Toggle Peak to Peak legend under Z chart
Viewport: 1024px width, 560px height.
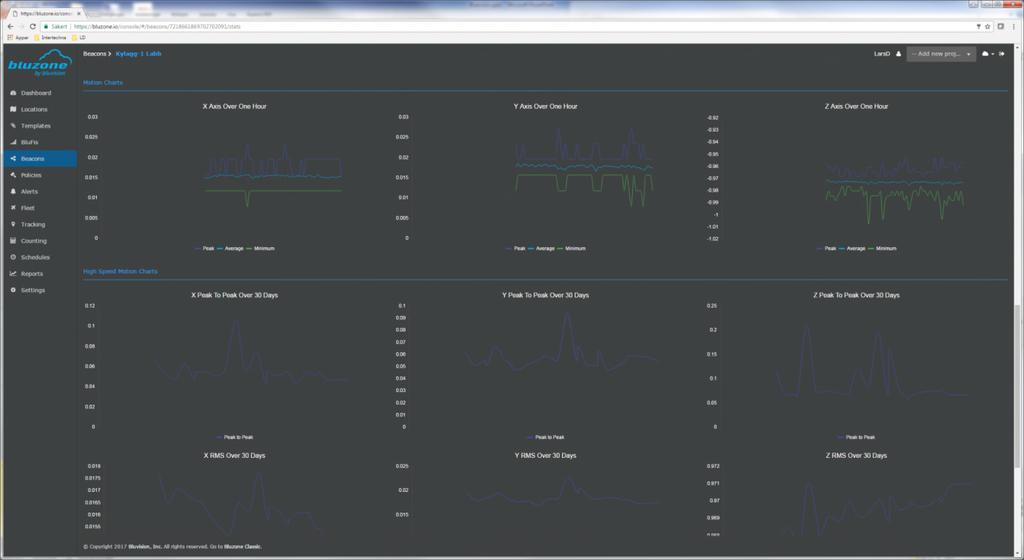(856, 437)
